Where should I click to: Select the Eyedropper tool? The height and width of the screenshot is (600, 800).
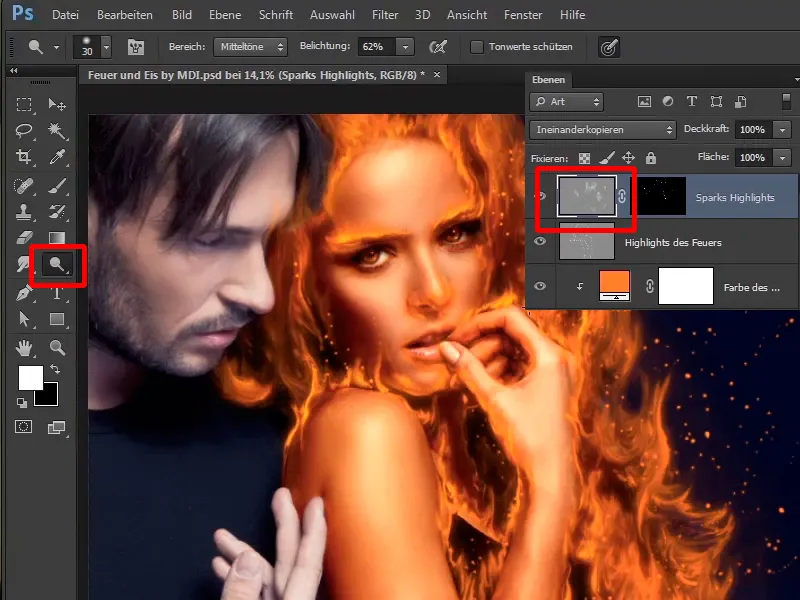(x=57, y=157)
